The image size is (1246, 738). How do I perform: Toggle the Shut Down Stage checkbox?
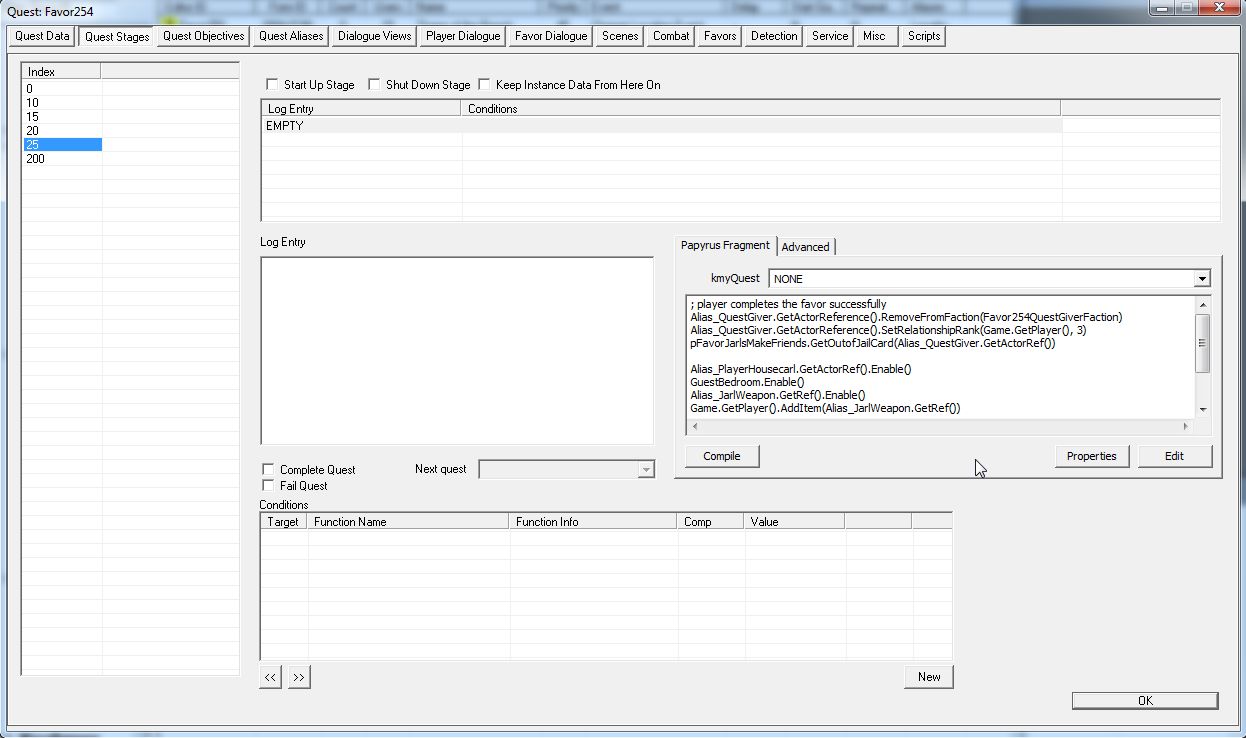click(375, 85)
